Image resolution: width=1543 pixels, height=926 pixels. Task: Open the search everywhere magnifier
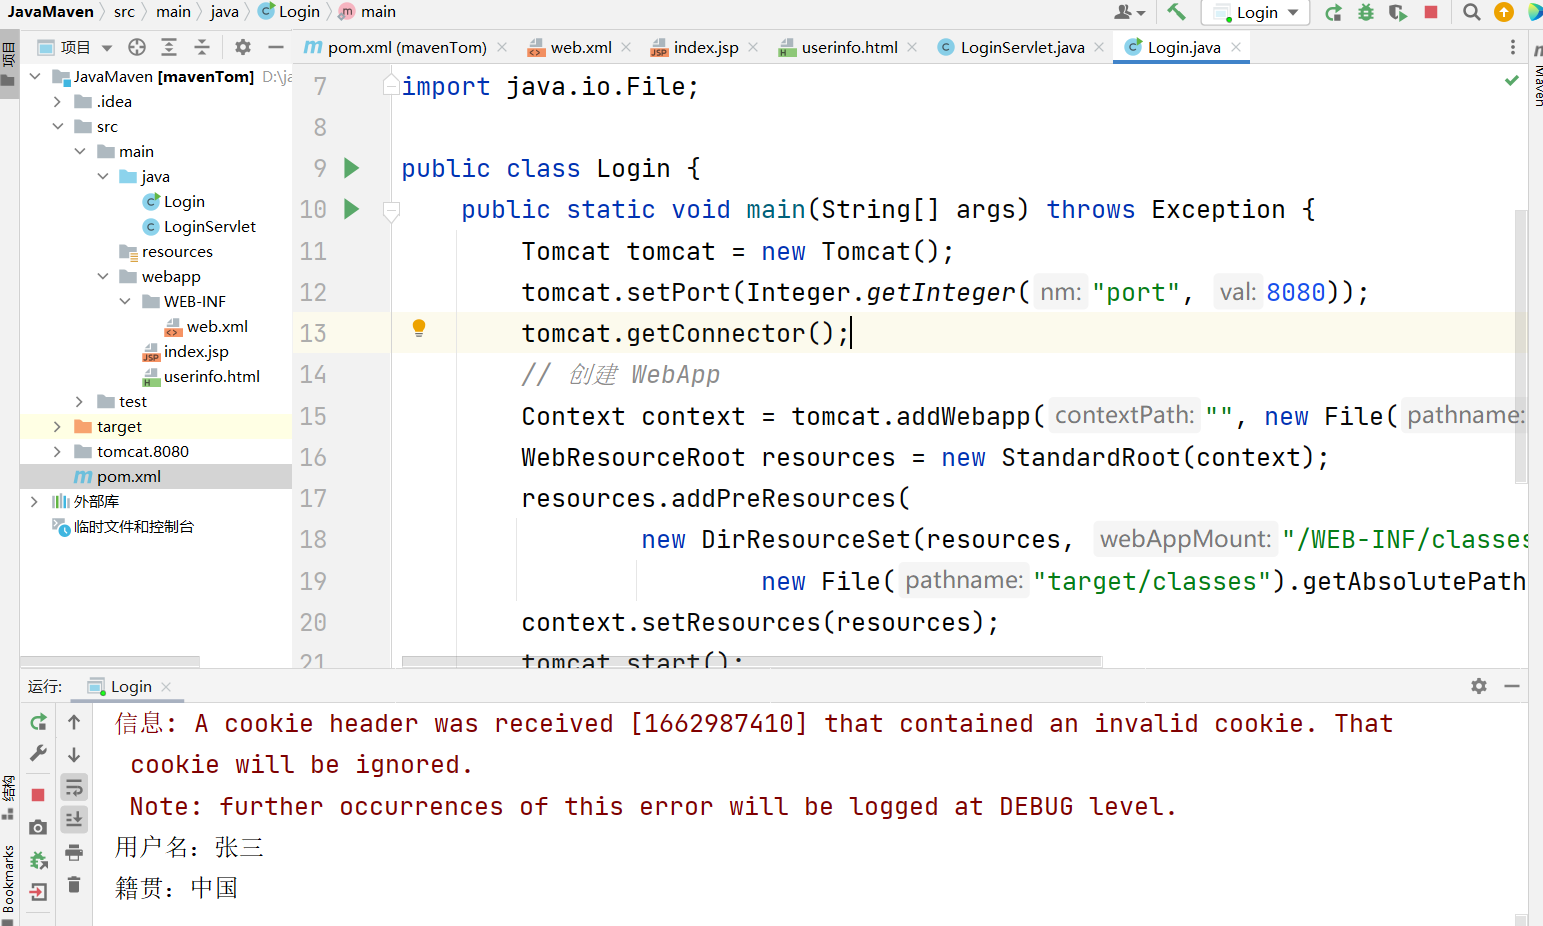[x=1471, y=12]
